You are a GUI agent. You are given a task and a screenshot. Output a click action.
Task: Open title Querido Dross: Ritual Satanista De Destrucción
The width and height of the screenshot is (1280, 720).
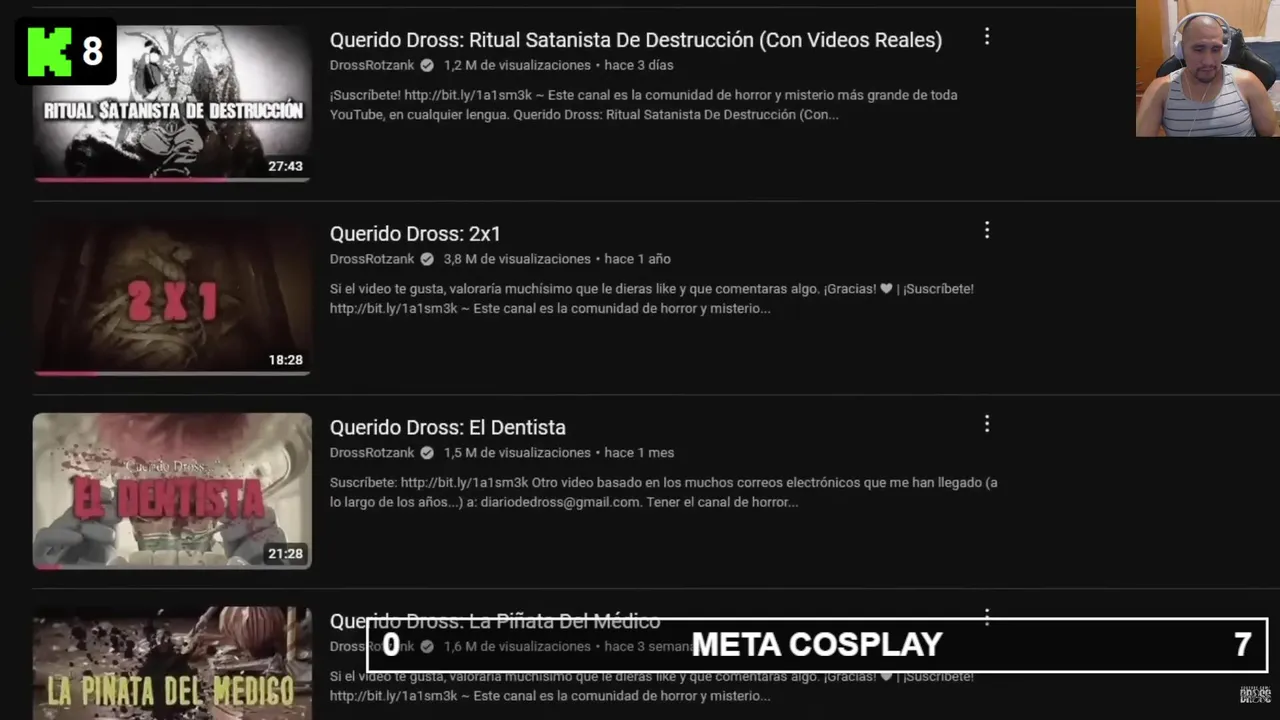click(x=636, y=40)
